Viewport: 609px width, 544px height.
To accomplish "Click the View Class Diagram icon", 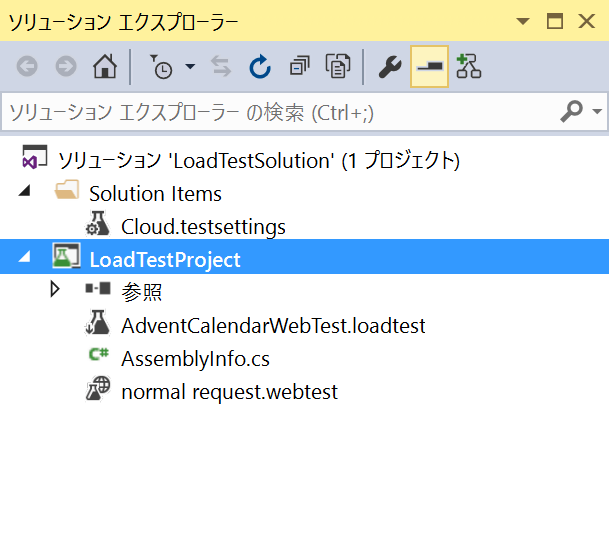I will click(x=468, y=66).
